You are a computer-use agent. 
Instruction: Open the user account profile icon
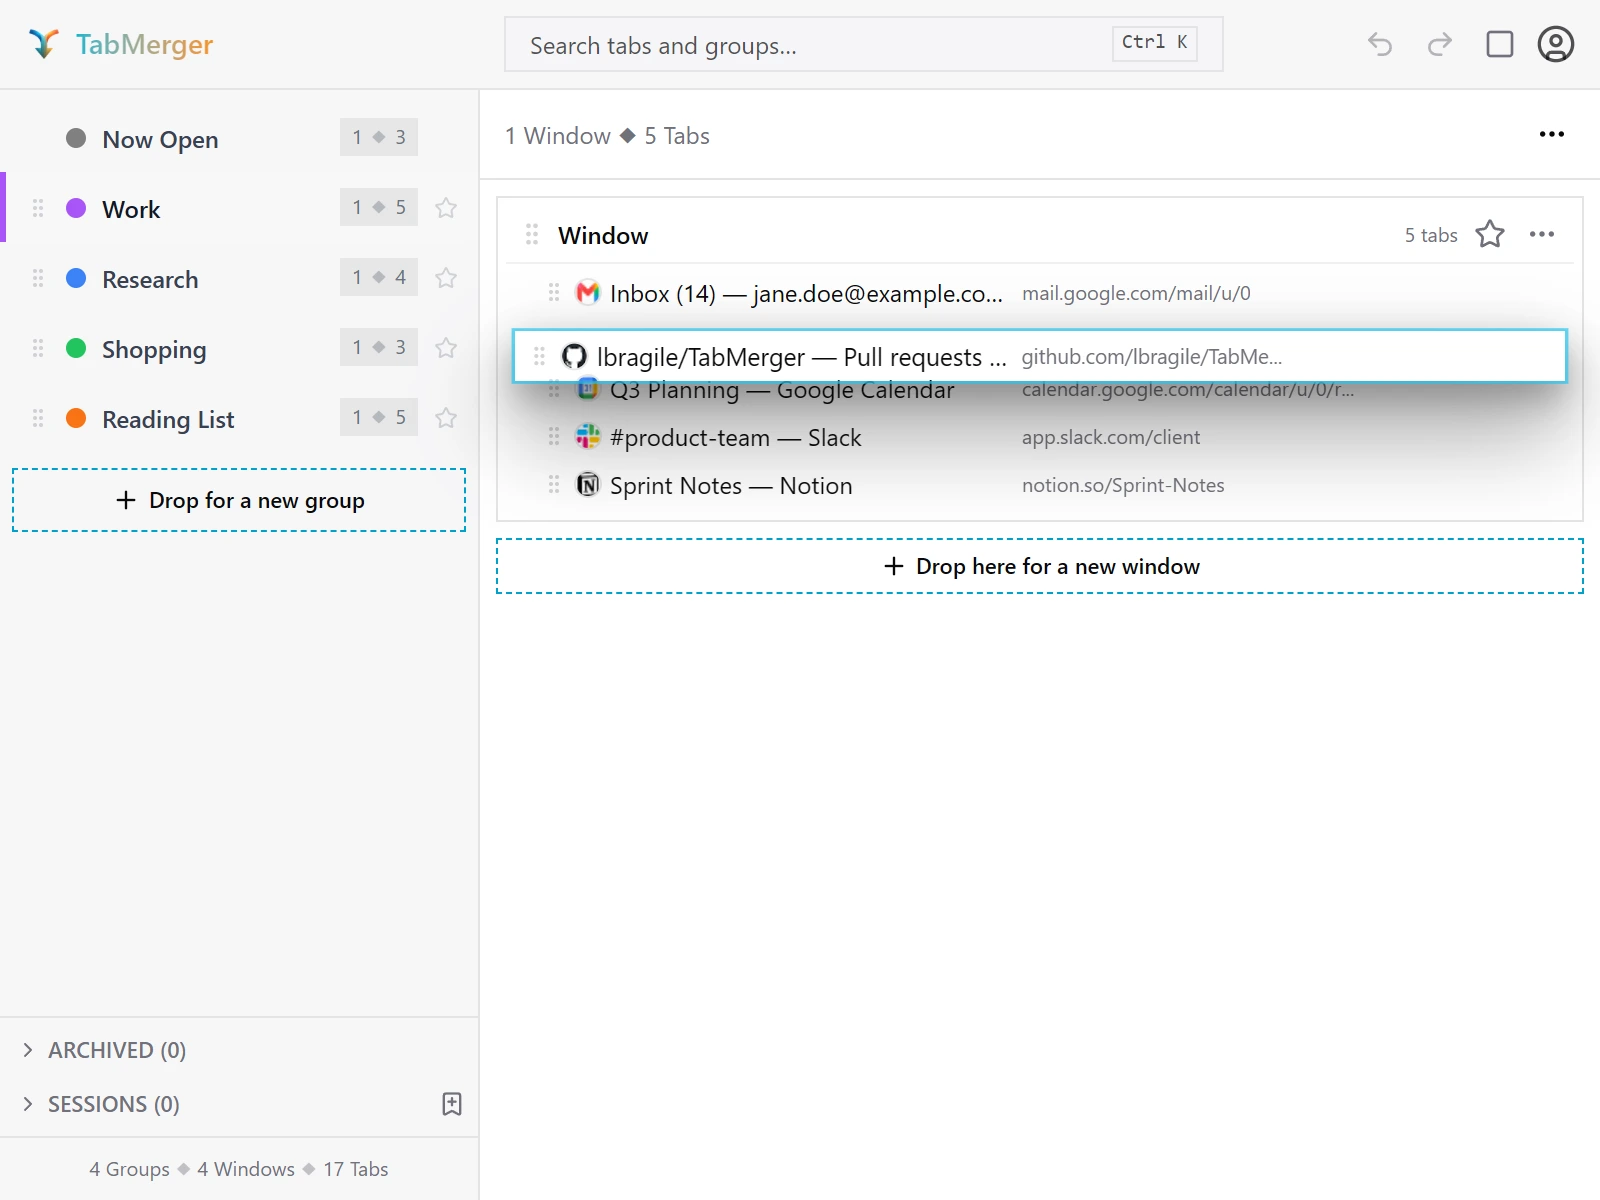[x=1556, y=44]
